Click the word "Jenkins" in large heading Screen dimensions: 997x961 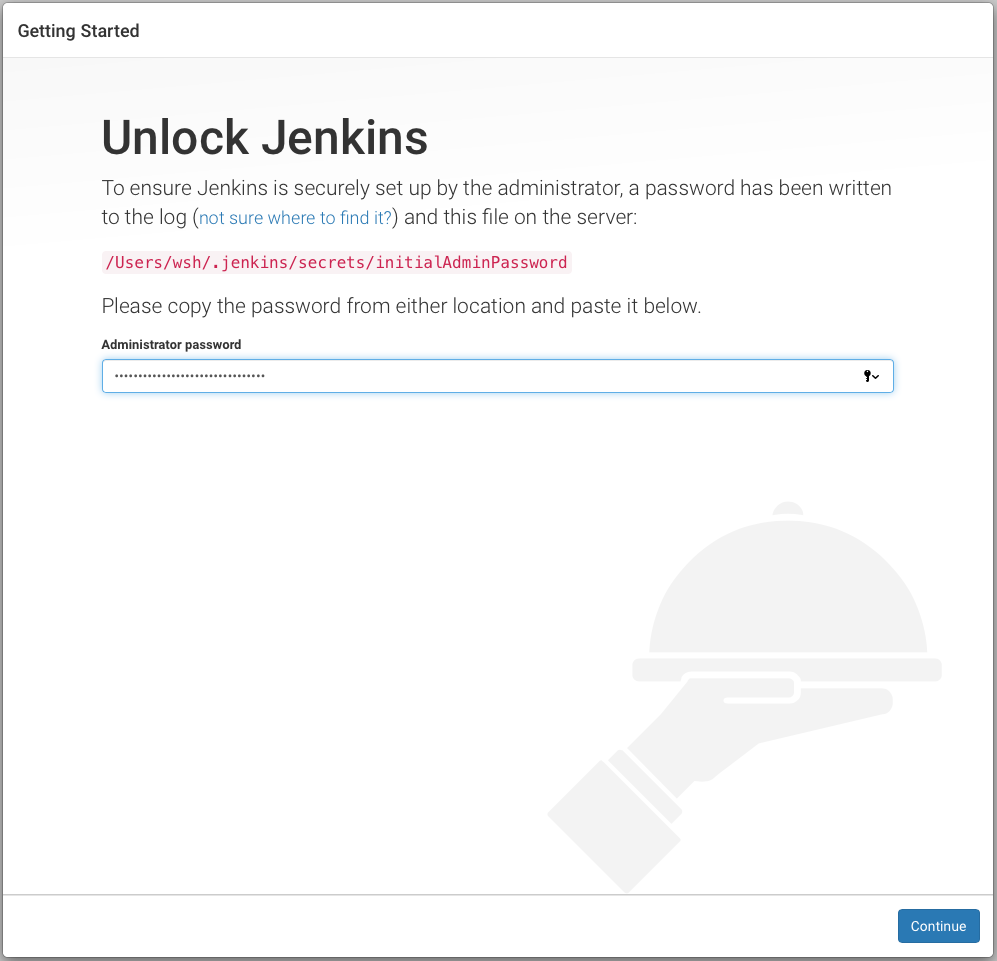(345, 137)
